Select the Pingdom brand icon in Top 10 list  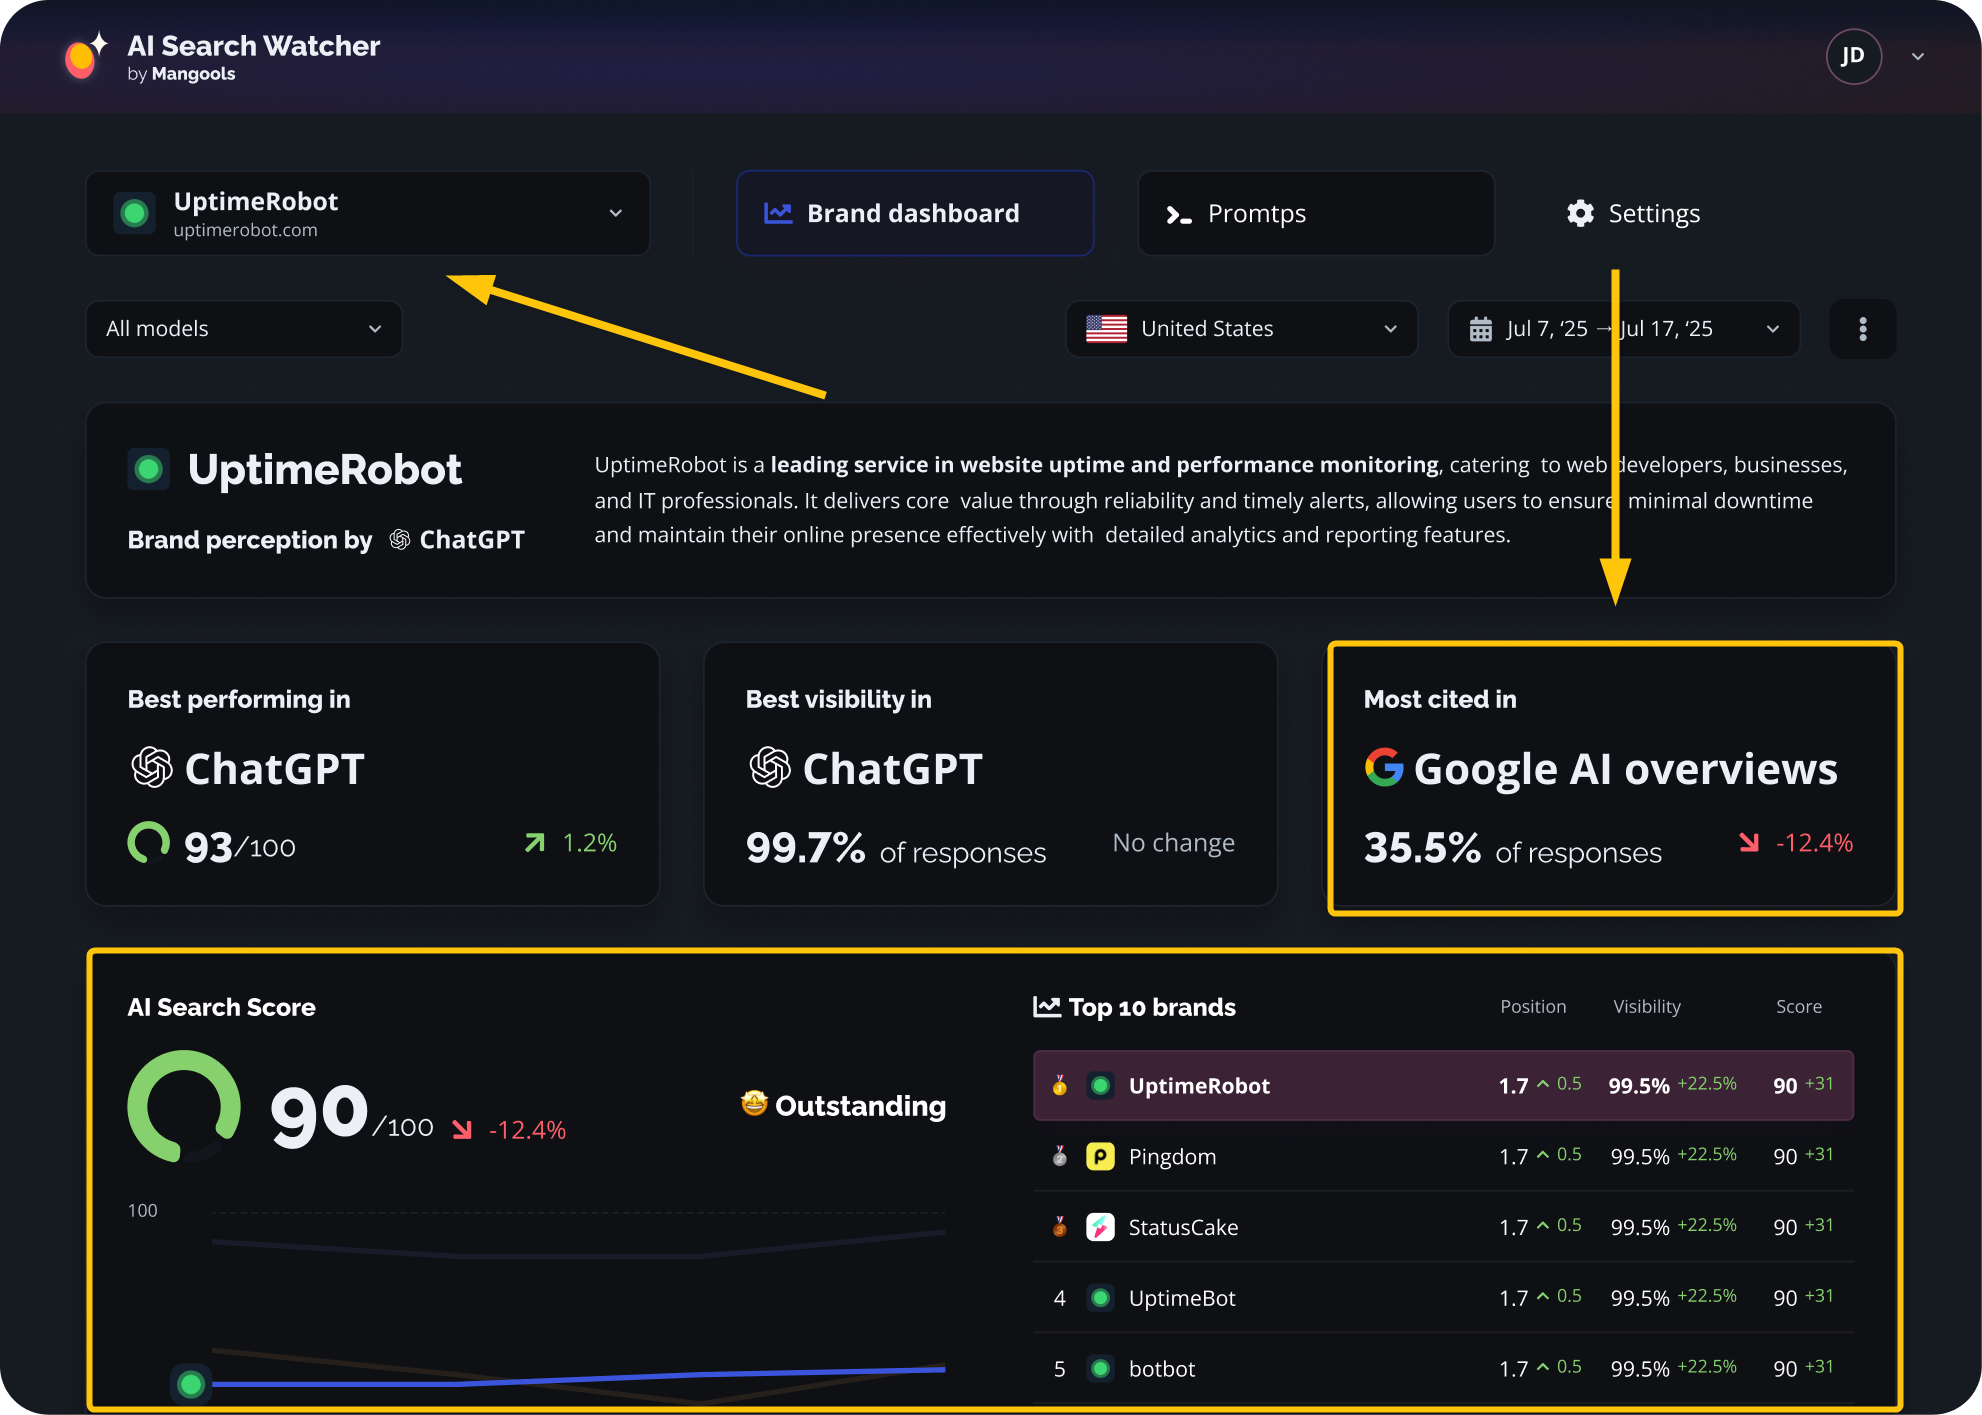pos(1101,1156)
